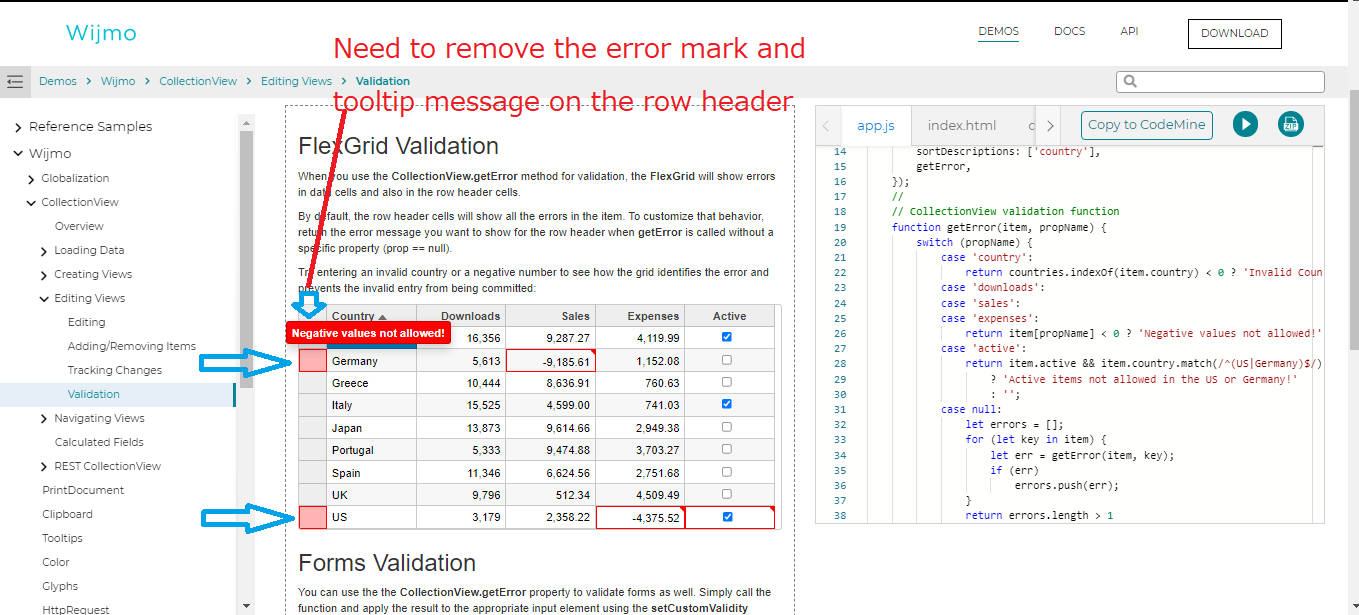Open Editing in the sidebar
Image resolution: width=1359 pixels, height=615 pixels.
coord(86,322)
